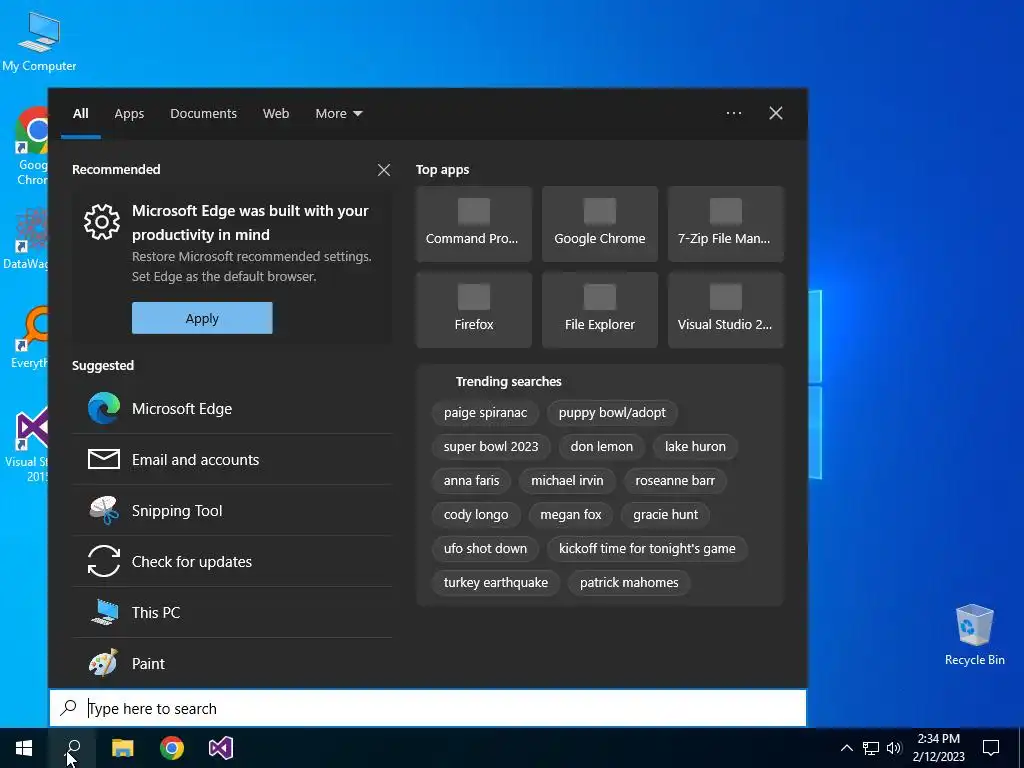Select the DataWag desktop shortcut
Image resolution: width=1024 pixels, height=768 pixels.
pos(26,238)
